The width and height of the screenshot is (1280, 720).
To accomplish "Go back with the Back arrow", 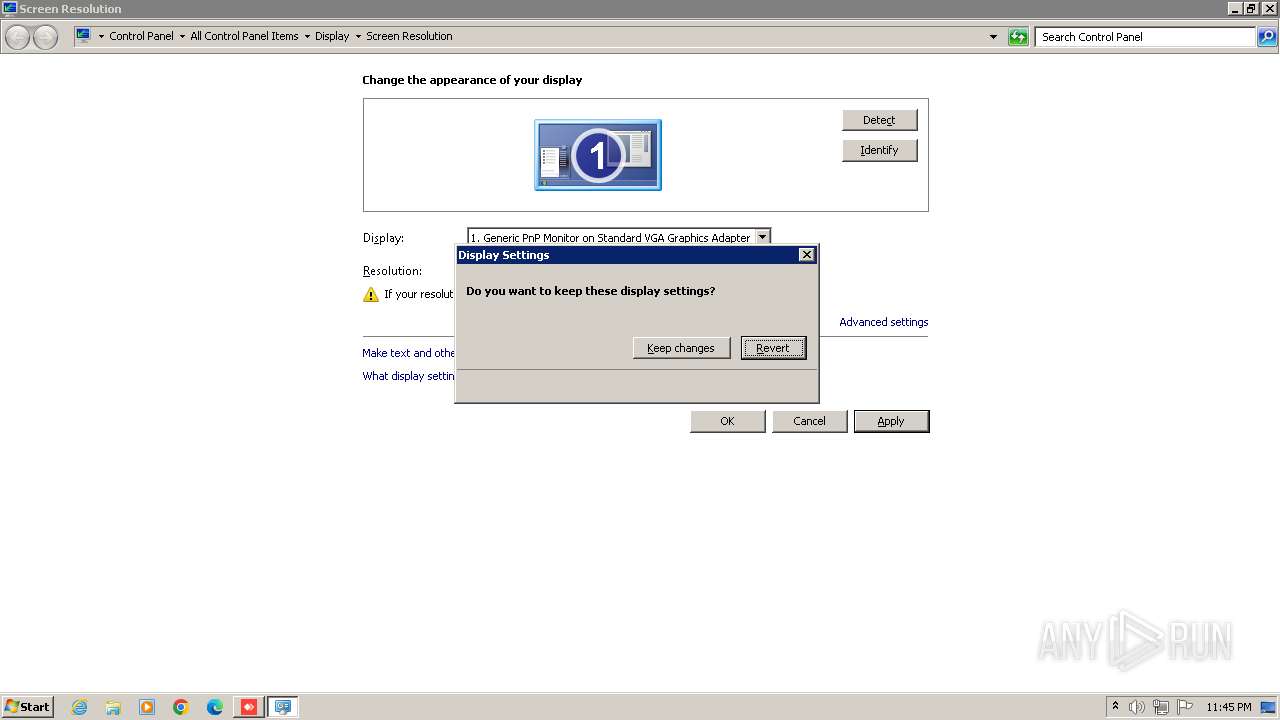I will 17,37.
